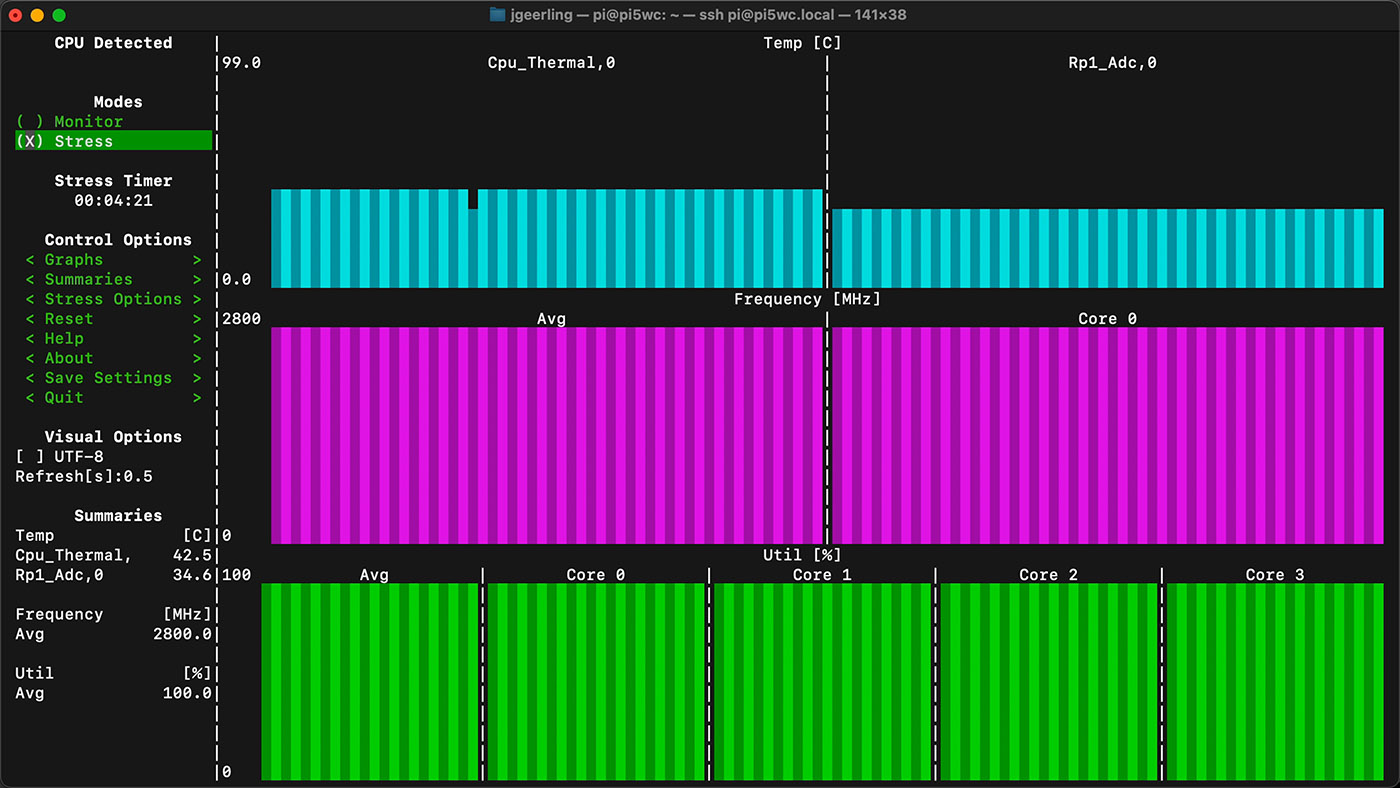The image size is (1400, 788).
Task: Click the window title text
Action: click(708, 15)
